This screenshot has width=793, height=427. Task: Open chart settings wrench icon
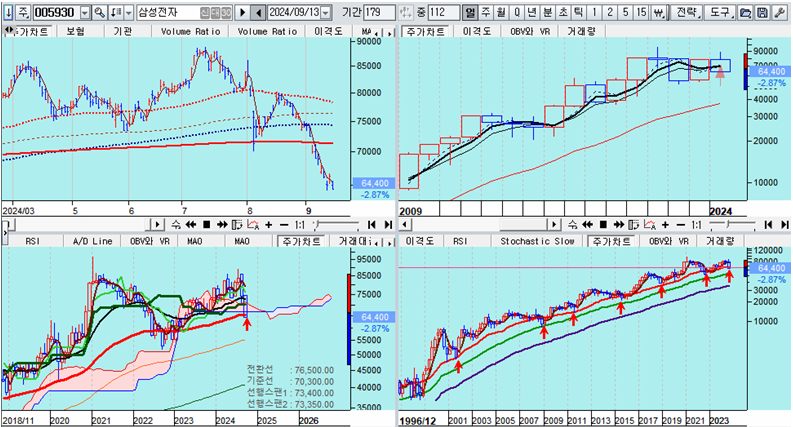[x=779, y=12]
